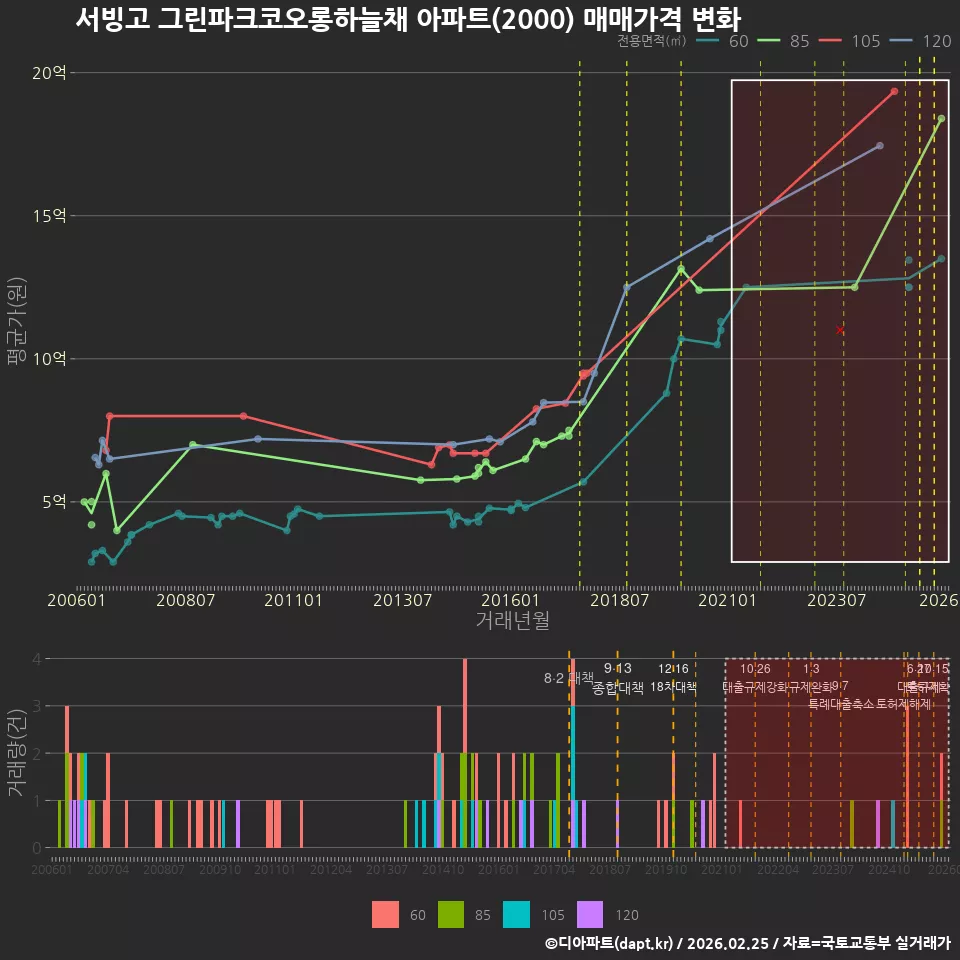This screenshot has width=960, height=960.
Task: Click volume chart x-axis label 202204
Action: (778, 869)
